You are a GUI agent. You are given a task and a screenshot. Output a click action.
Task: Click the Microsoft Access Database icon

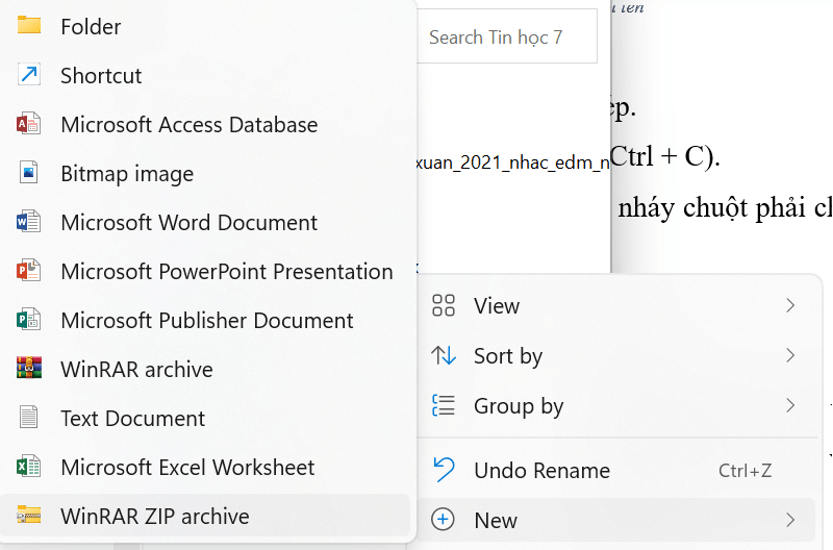29,124
